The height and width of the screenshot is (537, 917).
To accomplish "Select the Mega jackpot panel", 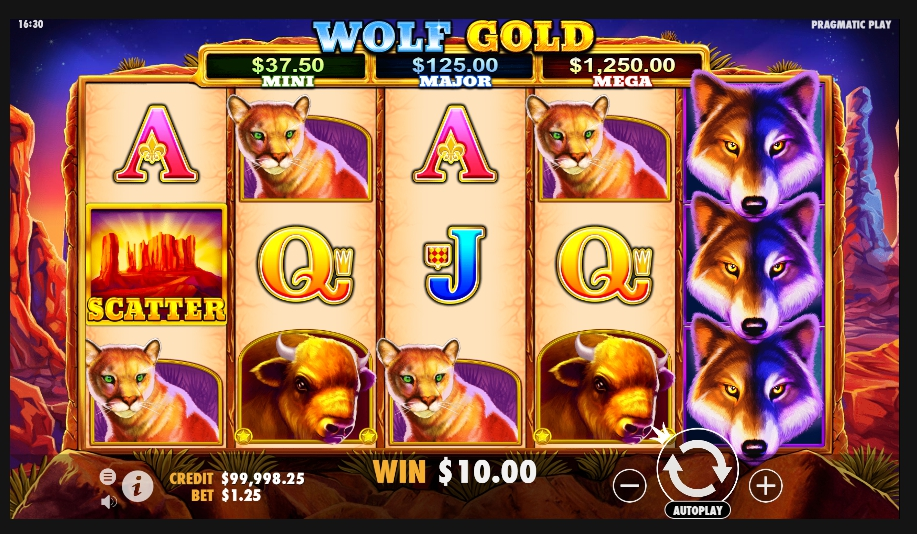I will [622, 70].
